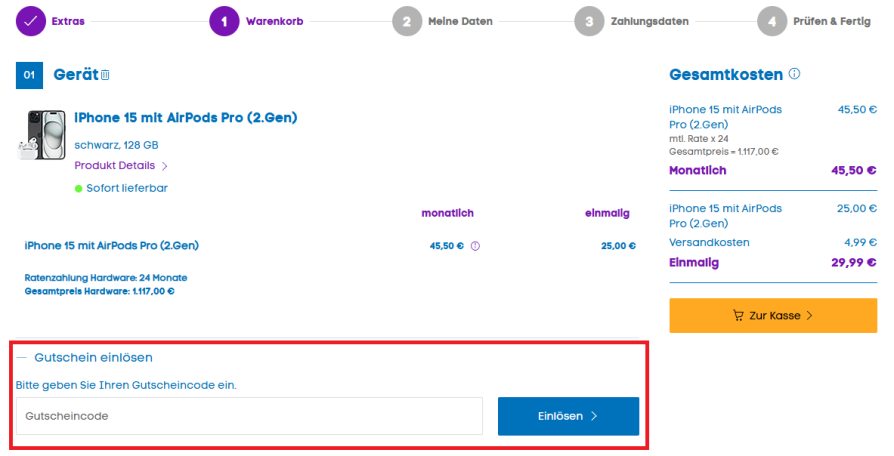Go to Meine Daten step 2 circle
Screen dimensions: 894x456
[407, 22]
